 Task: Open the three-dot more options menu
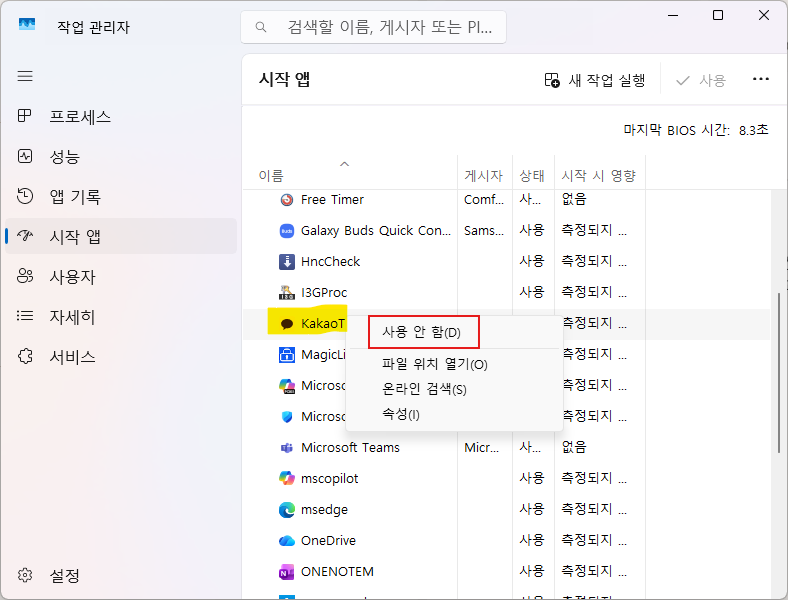click(x=761, y=79)
